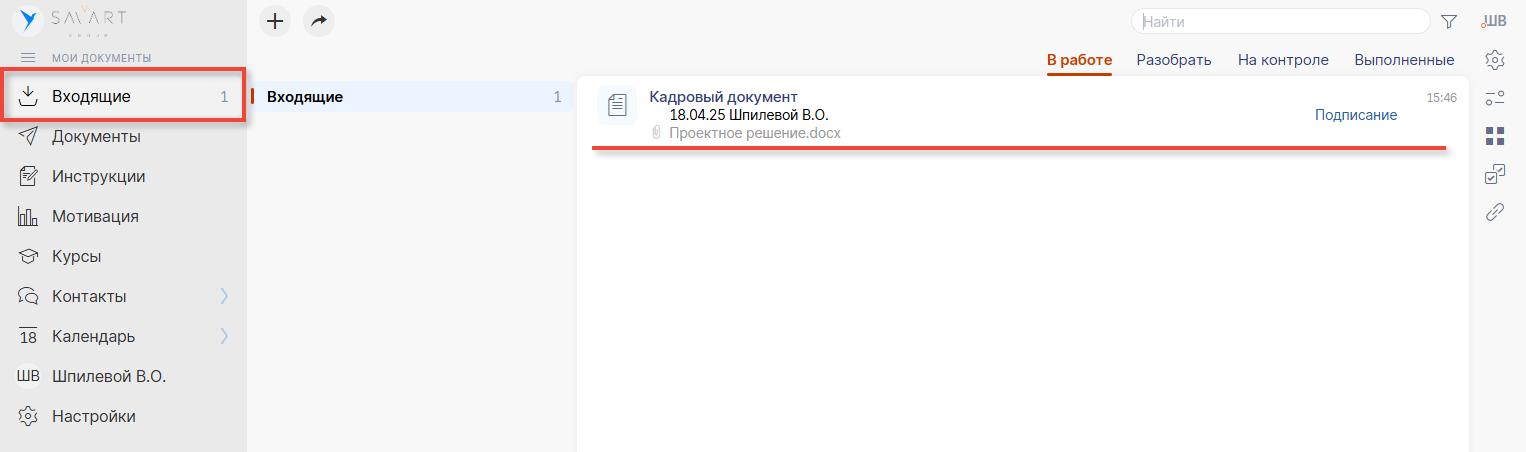Image resolution: width=1526 pixels, height=452 pixels.
Task: Toggle the hamburger menu beside Мои документы
Action: click(28, 58)
